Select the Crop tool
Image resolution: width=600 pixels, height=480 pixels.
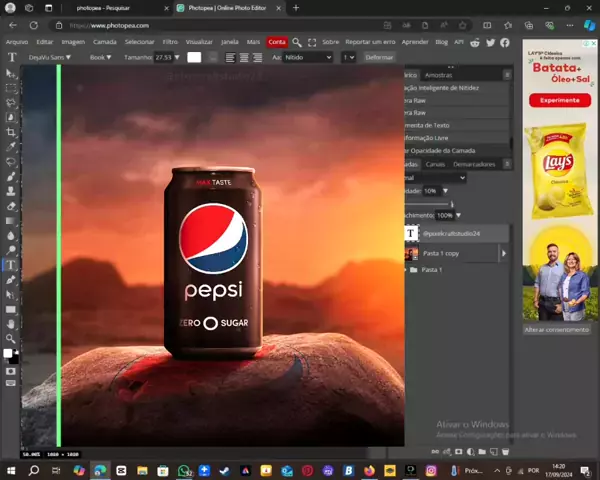[11, 132]
